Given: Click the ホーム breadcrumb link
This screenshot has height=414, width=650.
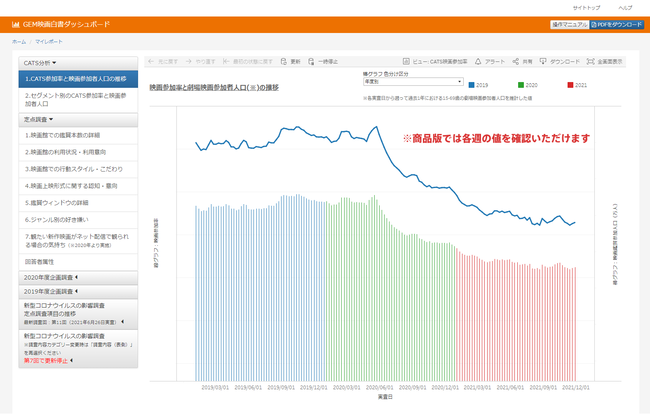Looking at the screenshot, I should (x=19, y=43).
